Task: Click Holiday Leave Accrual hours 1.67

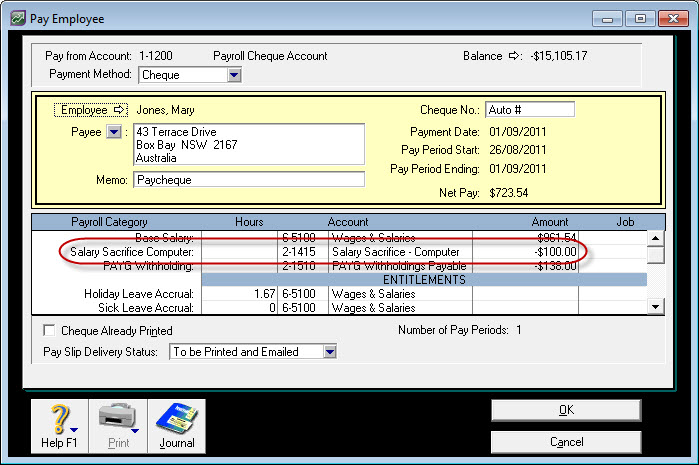Action: click(264, 294)
